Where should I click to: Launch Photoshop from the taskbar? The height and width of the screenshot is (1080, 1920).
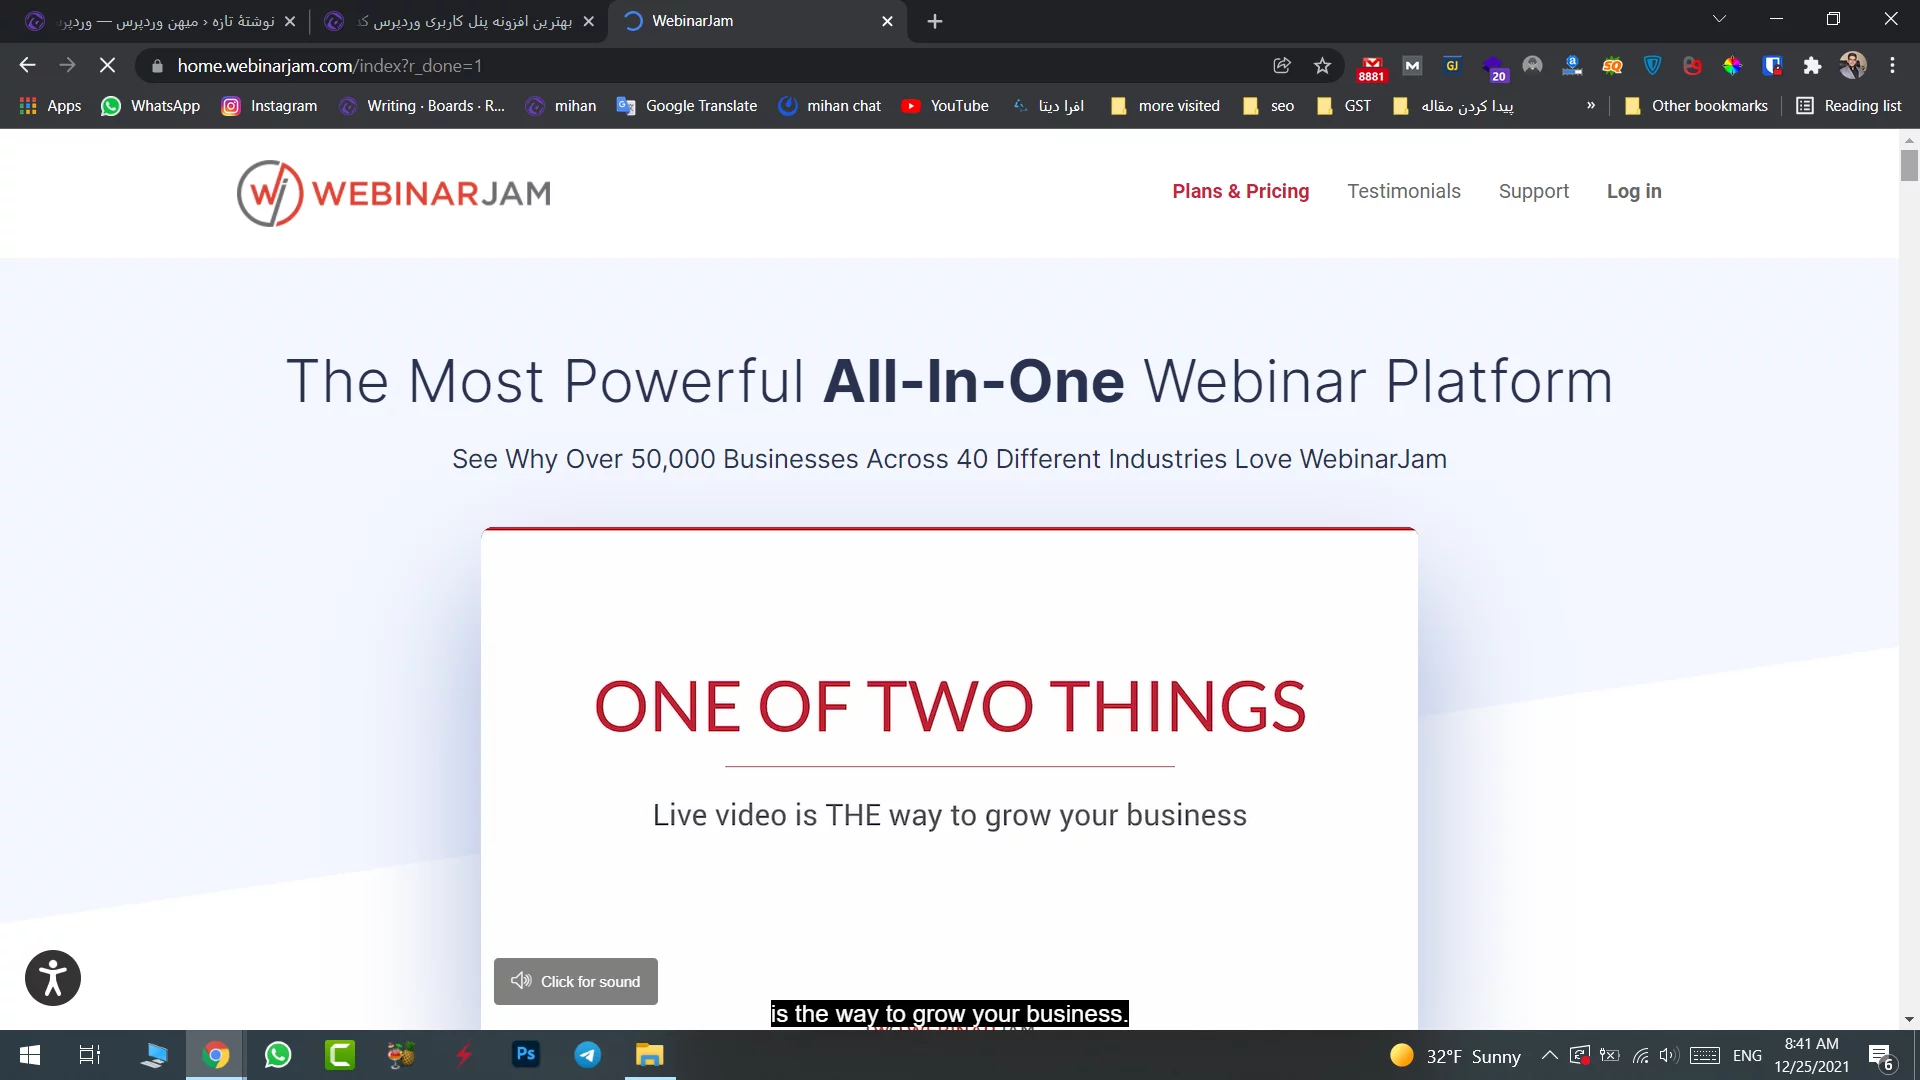coord(525,1055)
